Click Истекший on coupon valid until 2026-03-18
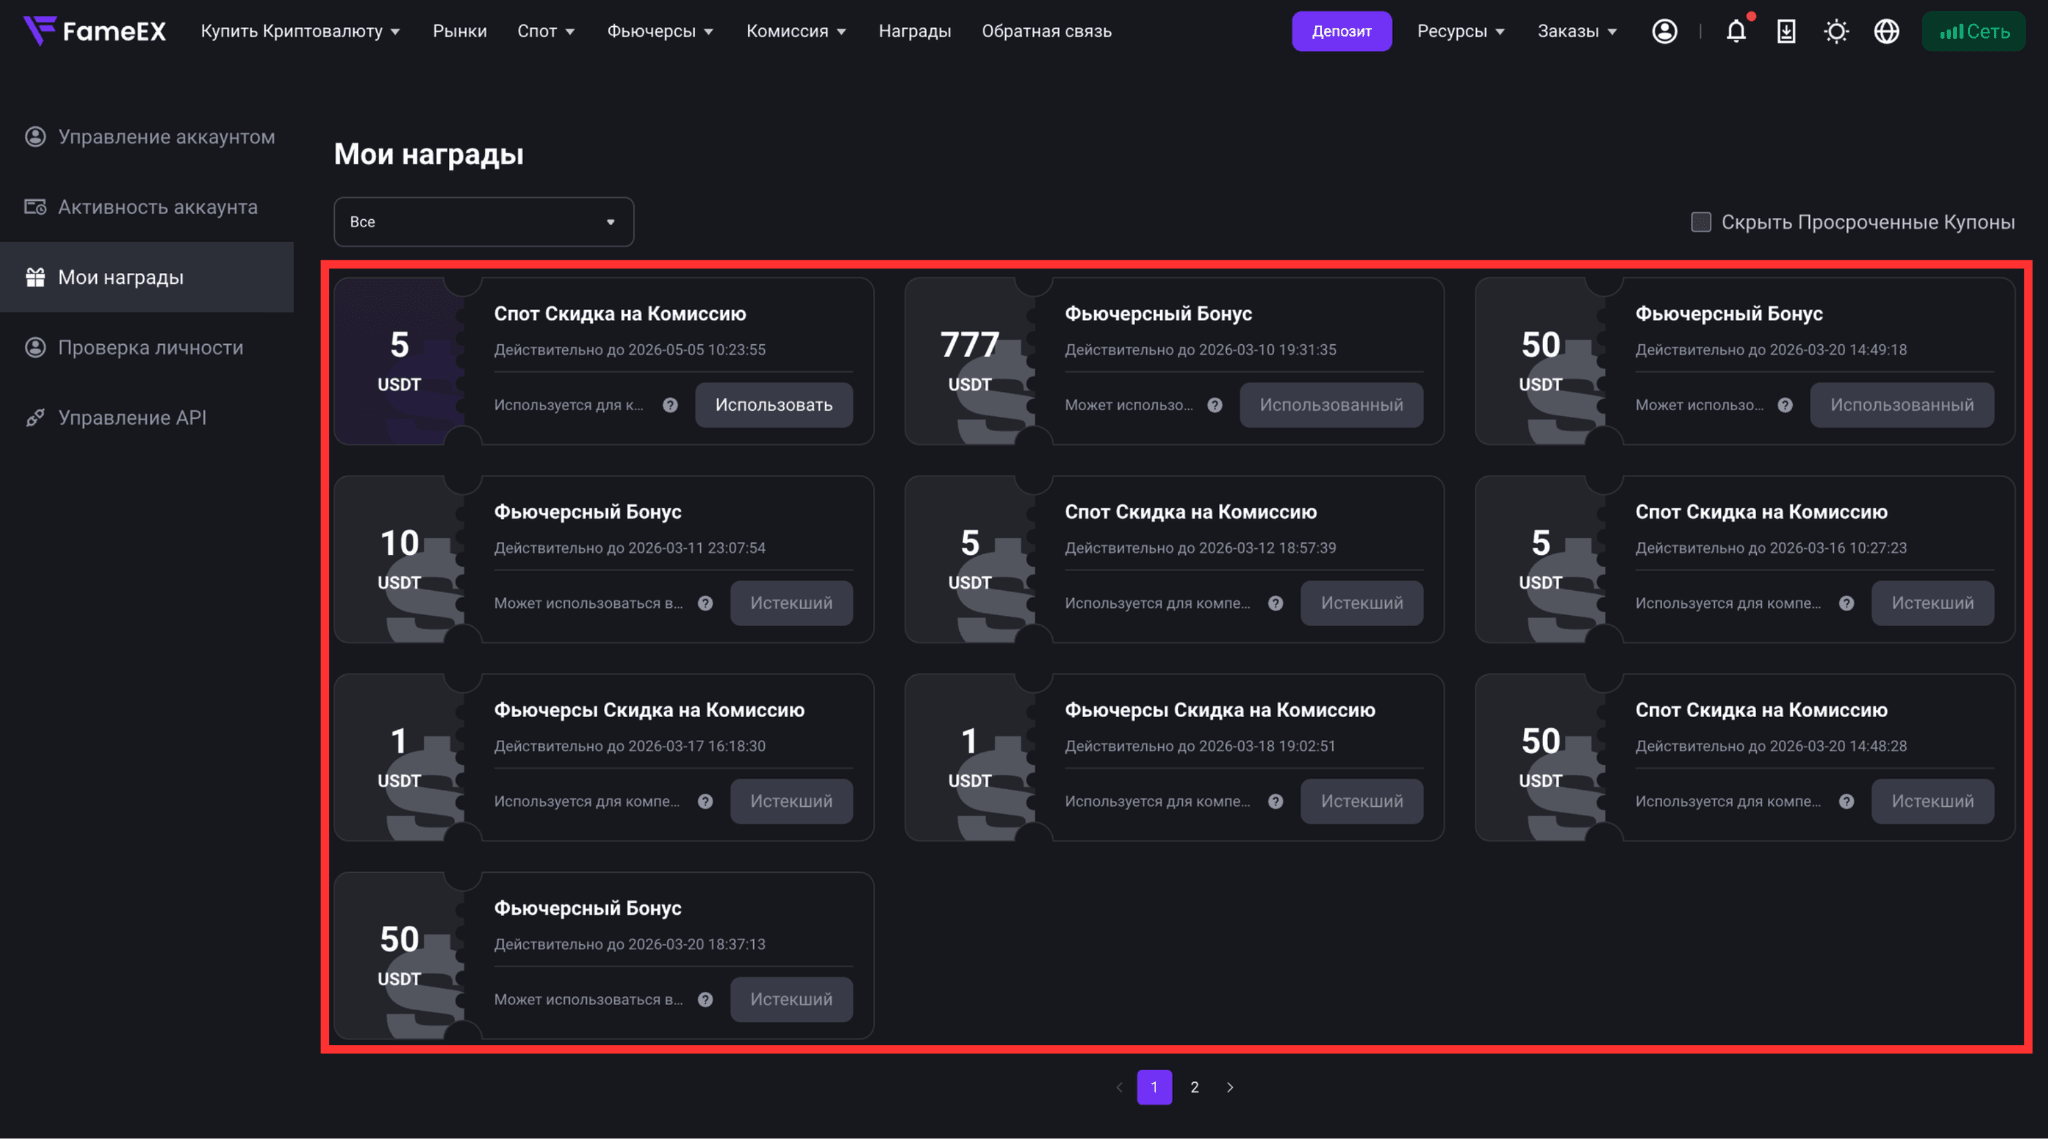The width and height of the screenshot is (2048, 1139). coord(1362,801)
